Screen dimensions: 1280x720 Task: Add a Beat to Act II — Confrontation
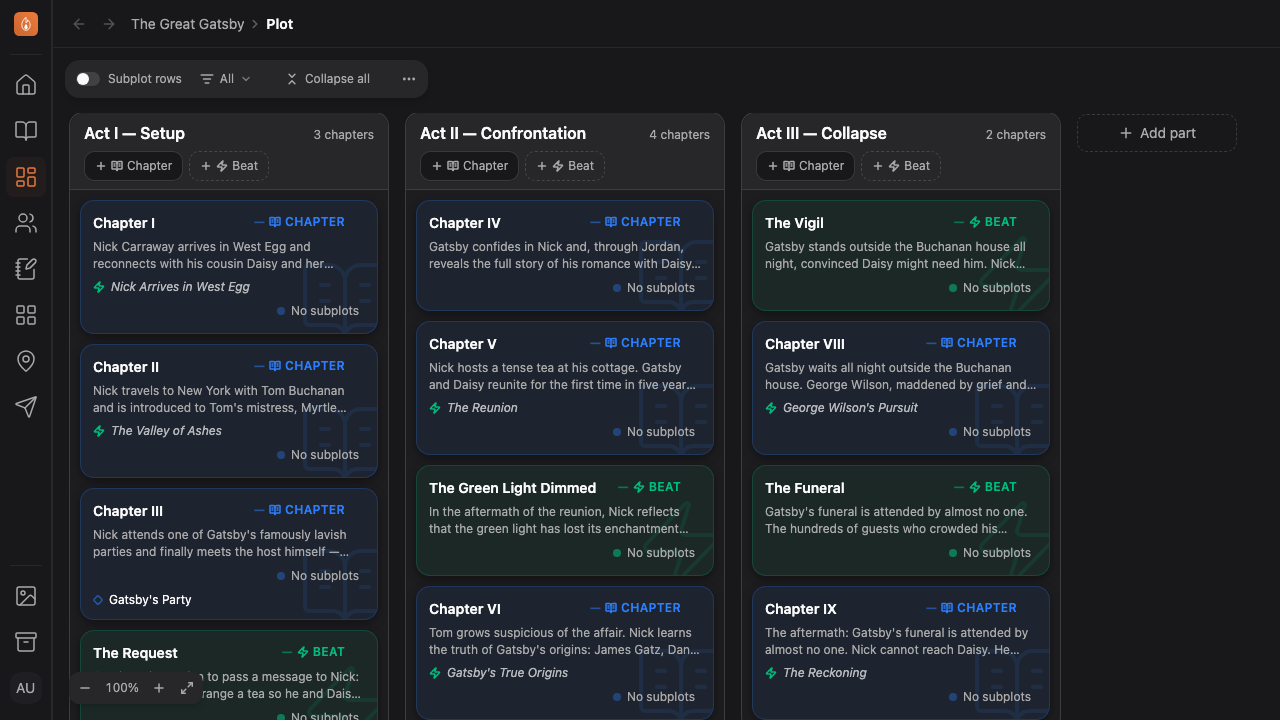pos(565,166)
